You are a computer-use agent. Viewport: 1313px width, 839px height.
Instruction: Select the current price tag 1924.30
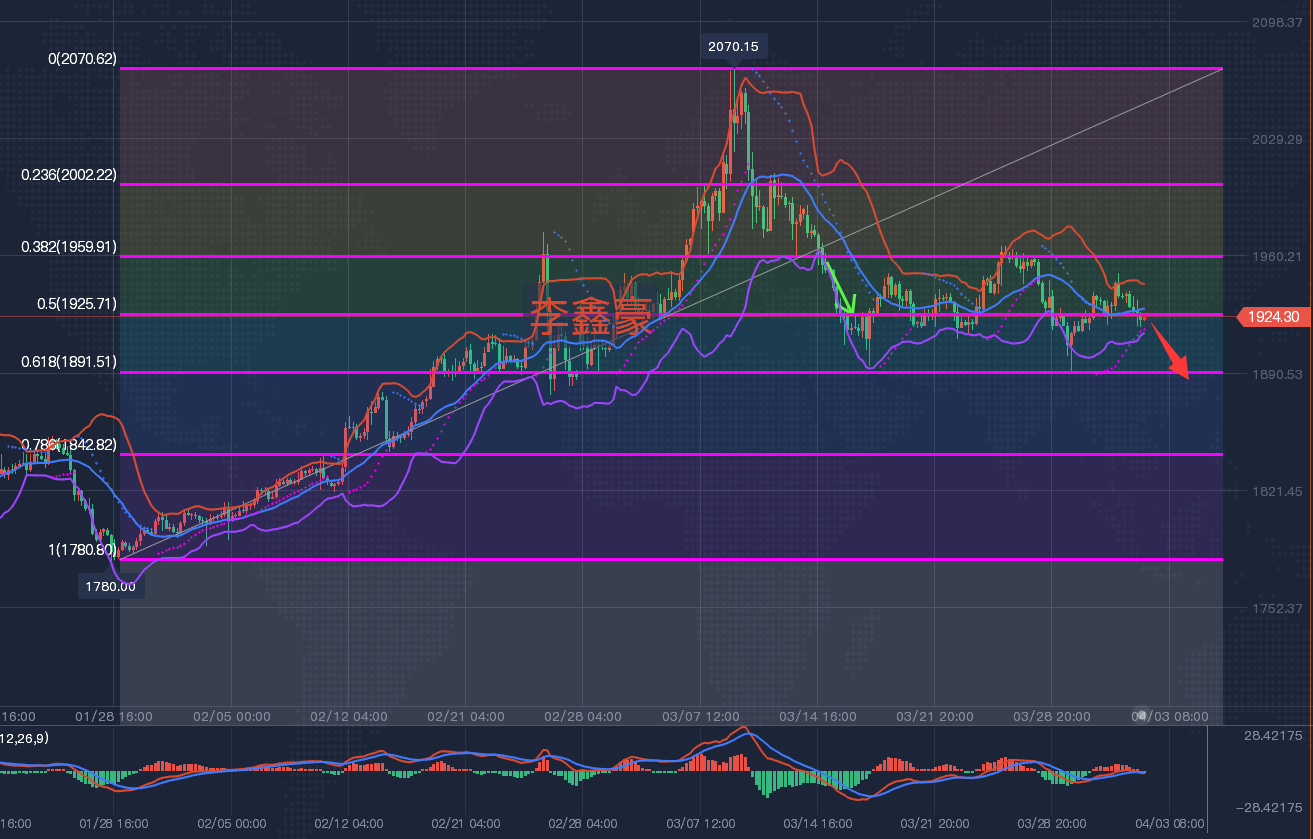(1274, 316)
